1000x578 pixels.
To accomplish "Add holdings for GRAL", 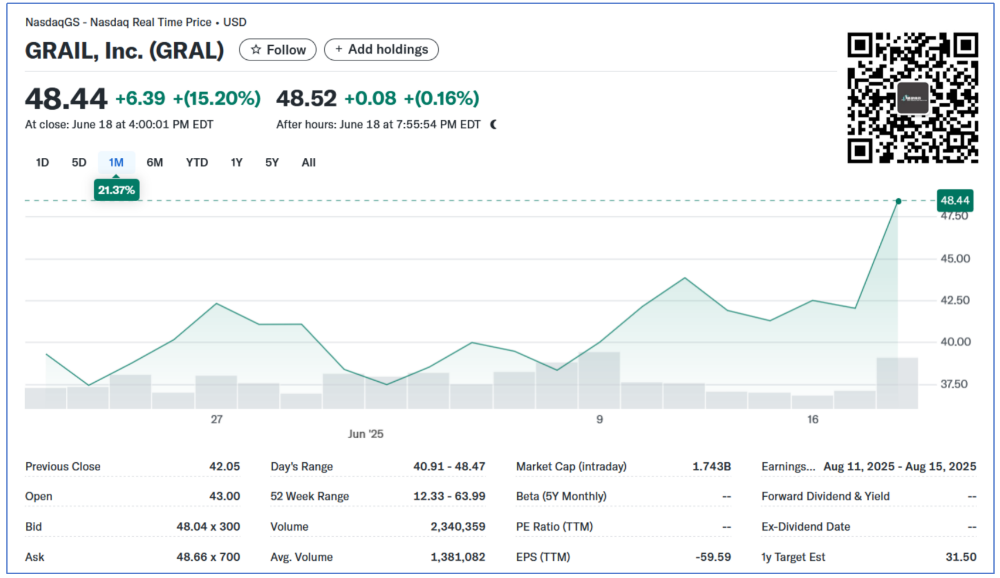I will [381, 50].
